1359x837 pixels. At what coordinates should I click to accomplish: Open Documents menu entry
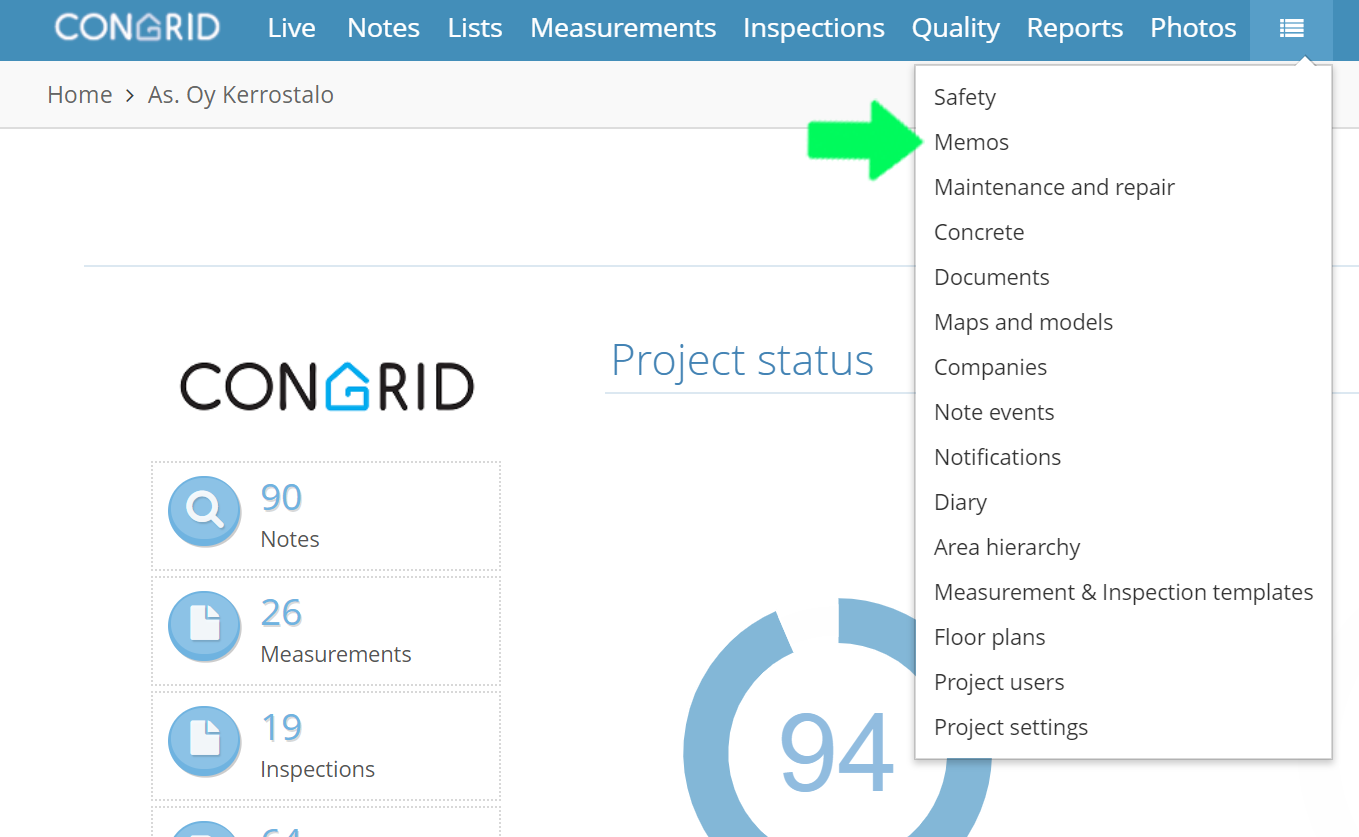[992, 277]
